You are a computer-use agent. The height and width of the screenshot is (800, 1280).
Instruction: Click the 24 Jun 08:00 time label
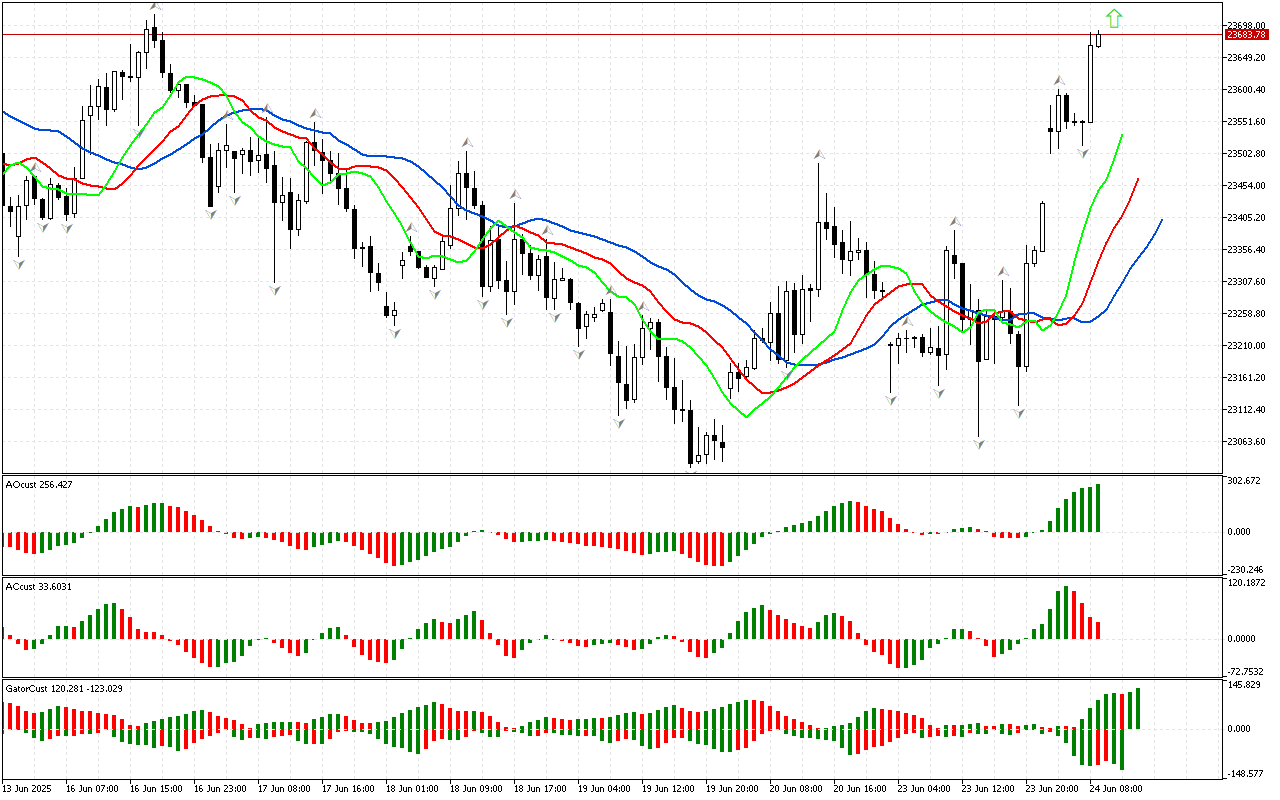[1116, 789]
